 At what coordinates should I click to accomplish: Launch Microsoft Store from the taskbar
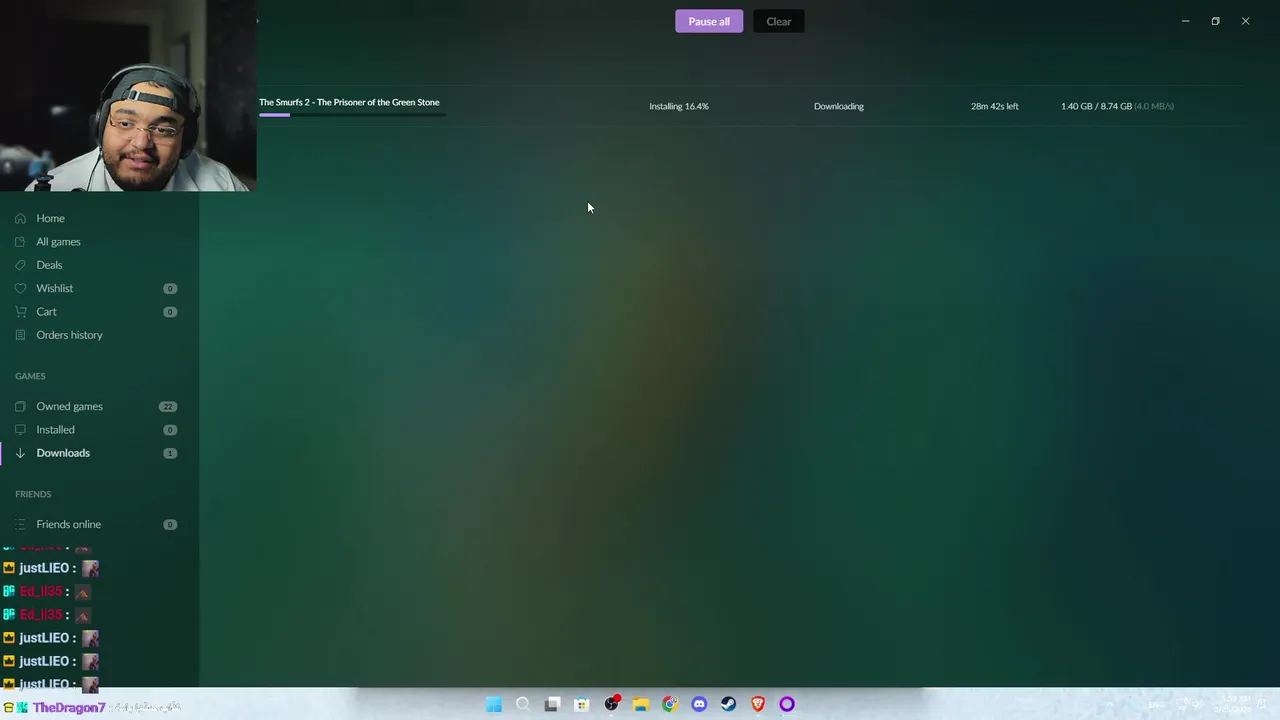[581, 704]
